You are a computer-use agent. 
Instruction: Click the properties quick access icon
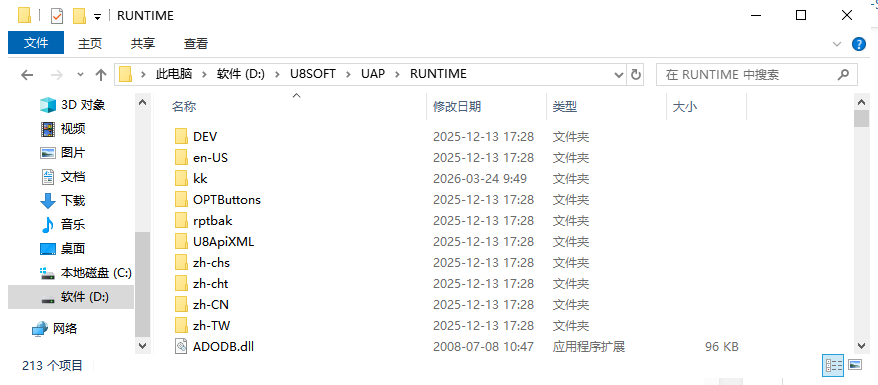point(57,16)
